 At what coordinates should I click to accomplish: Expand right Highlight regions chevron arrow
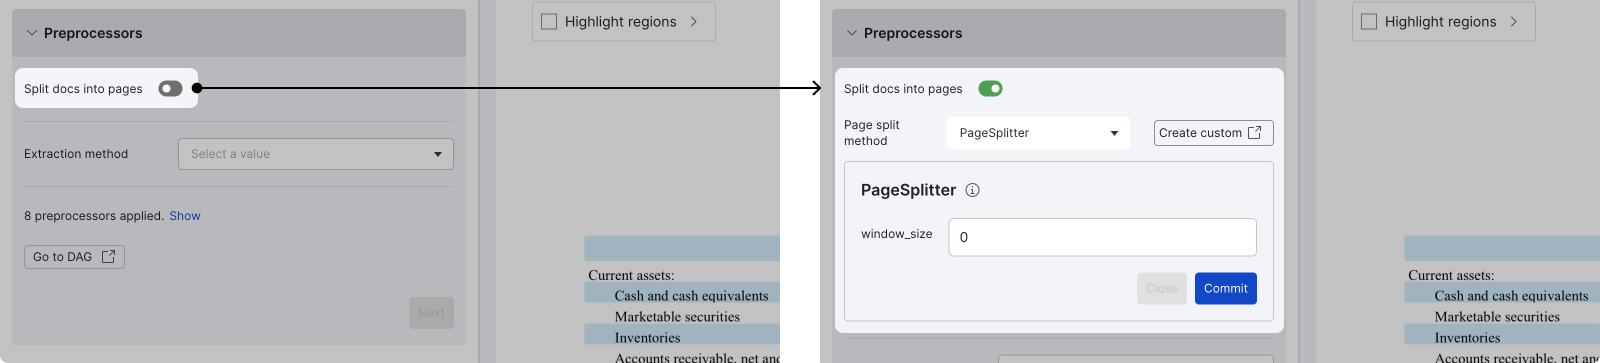(1514, 21)
